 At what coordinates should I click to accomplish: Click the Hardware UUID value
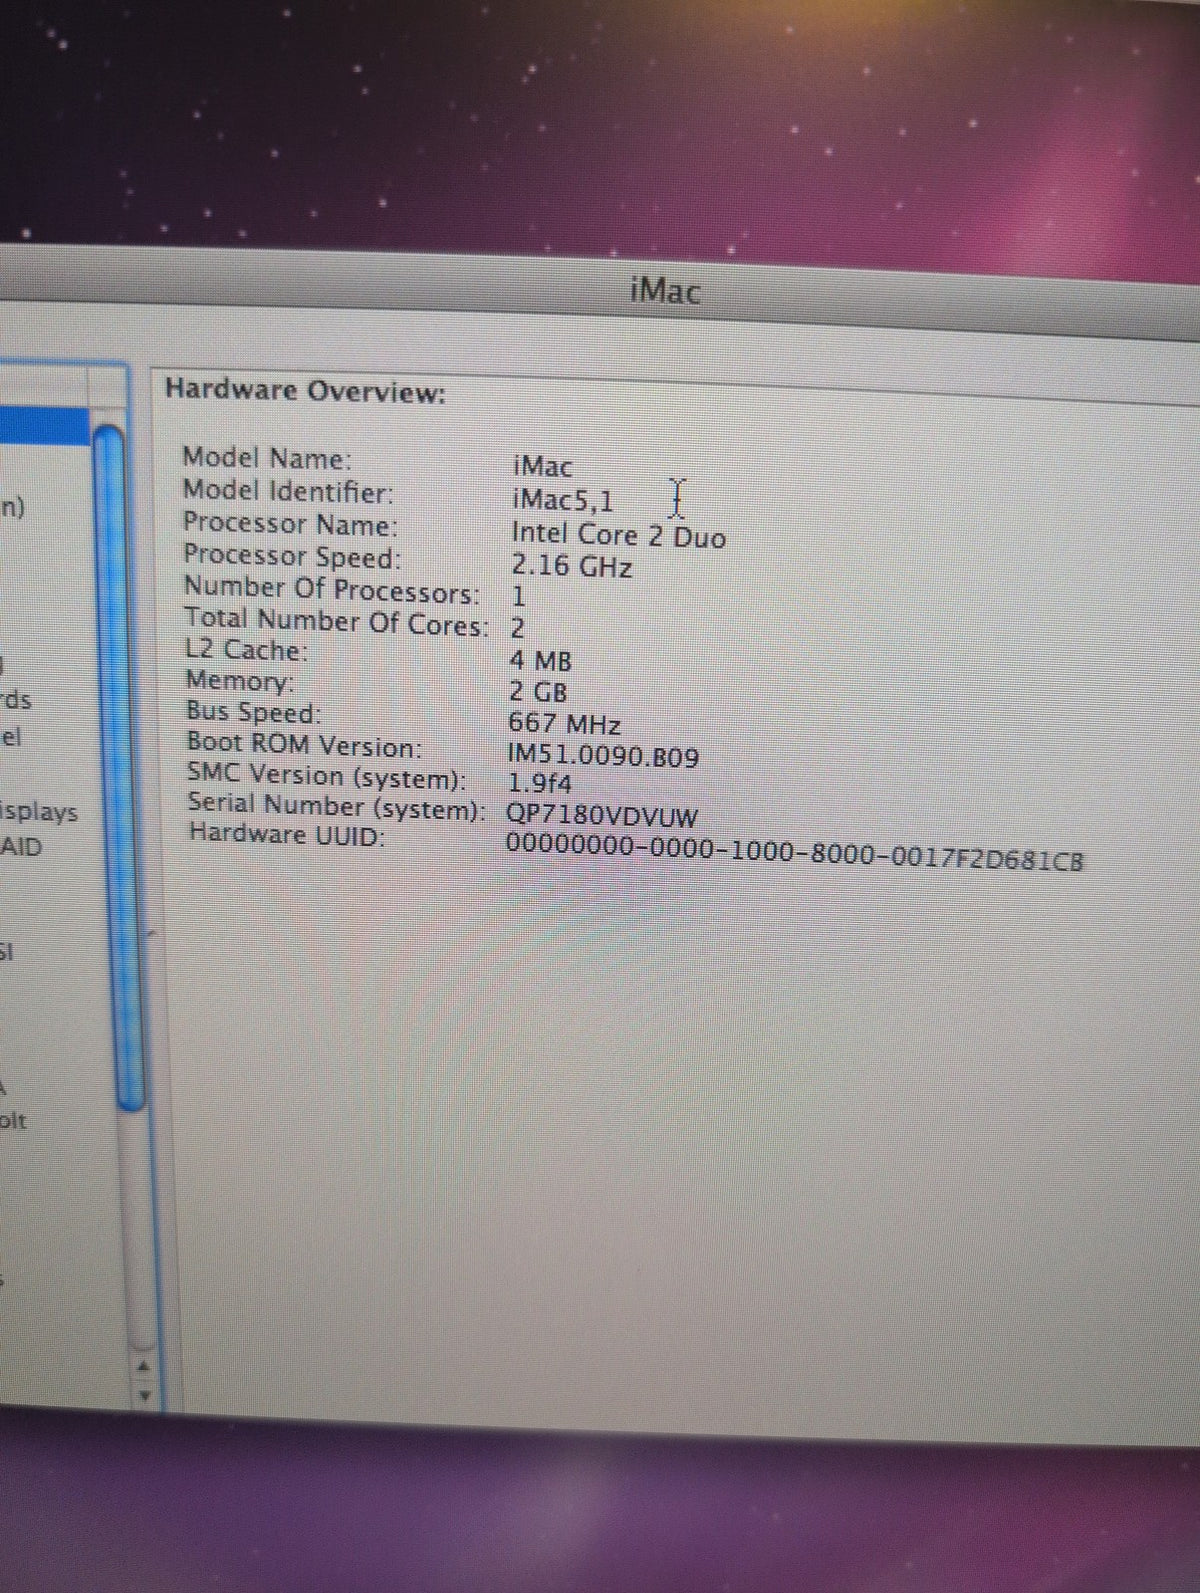click(794, 851)
